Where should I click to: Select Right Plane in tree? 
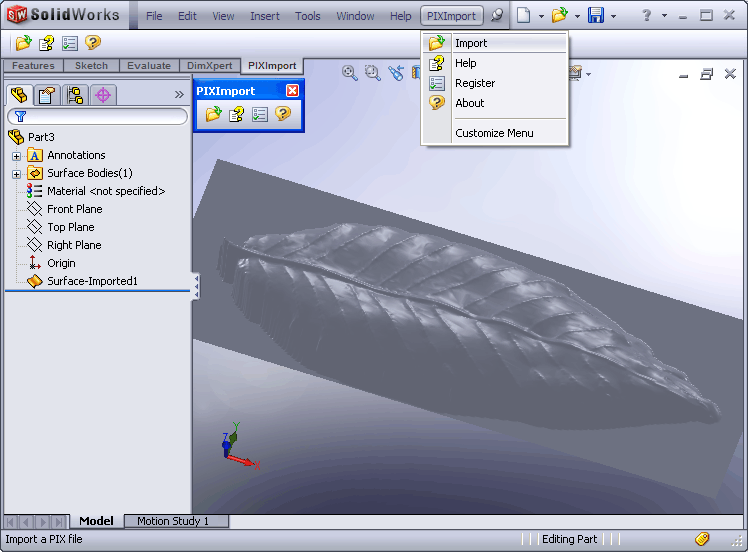coord(74,245)
